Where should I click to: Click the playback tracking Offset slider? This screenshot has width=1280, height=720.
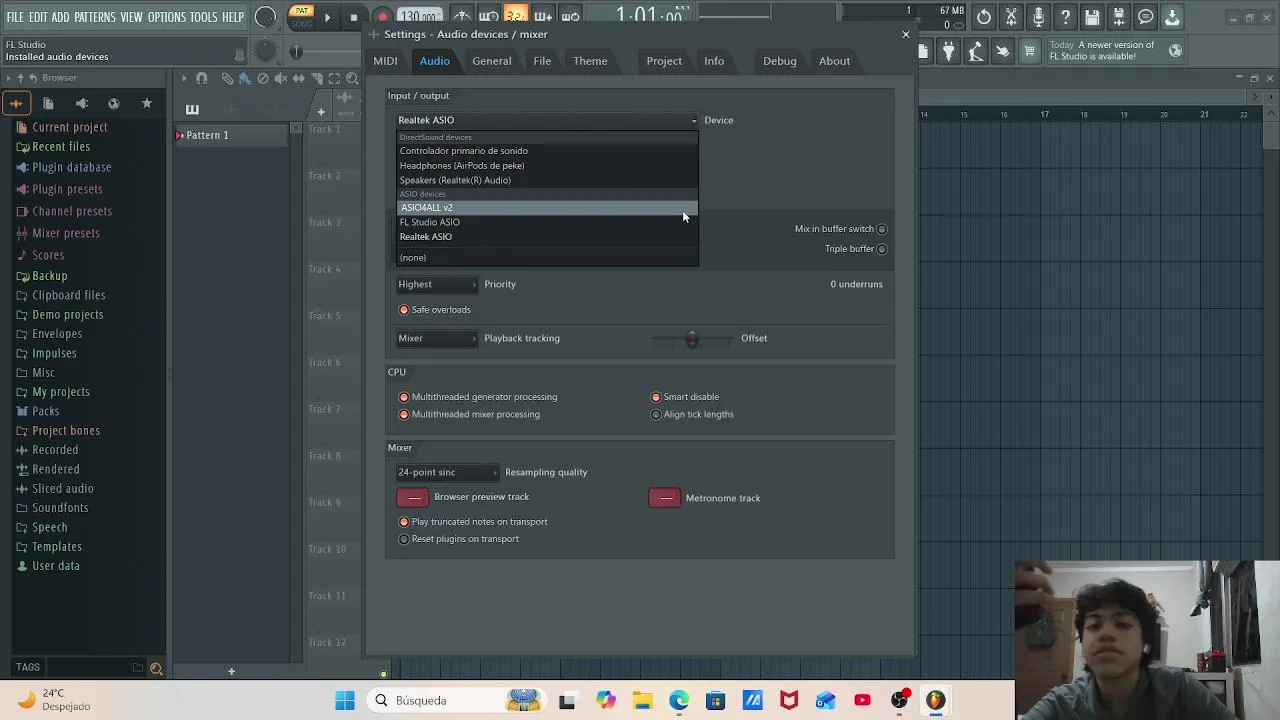pyautogui.click(x=692, y=339)
